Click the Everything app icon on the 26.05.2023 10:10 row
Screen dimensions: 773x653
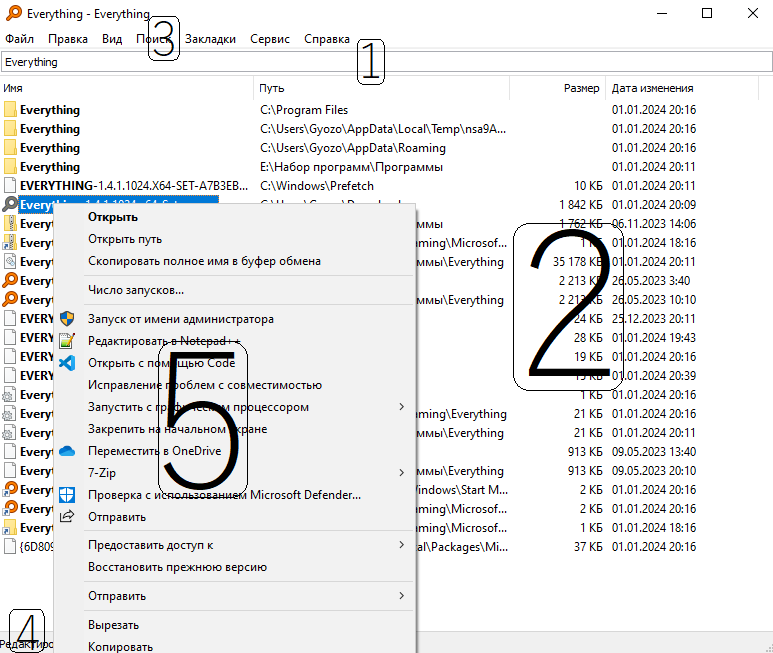click(10, 299)
